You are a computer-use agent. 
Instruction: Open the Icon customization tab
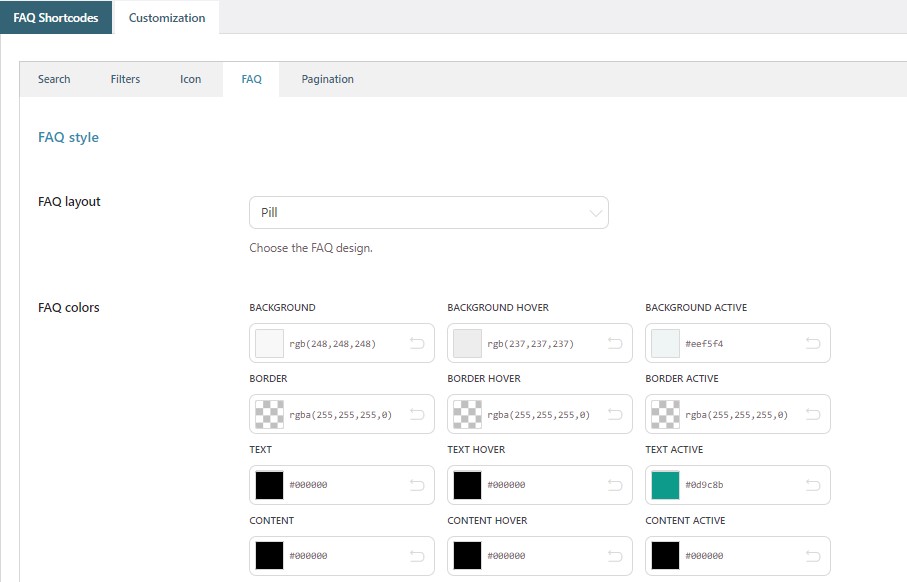[x=190, y=79]
